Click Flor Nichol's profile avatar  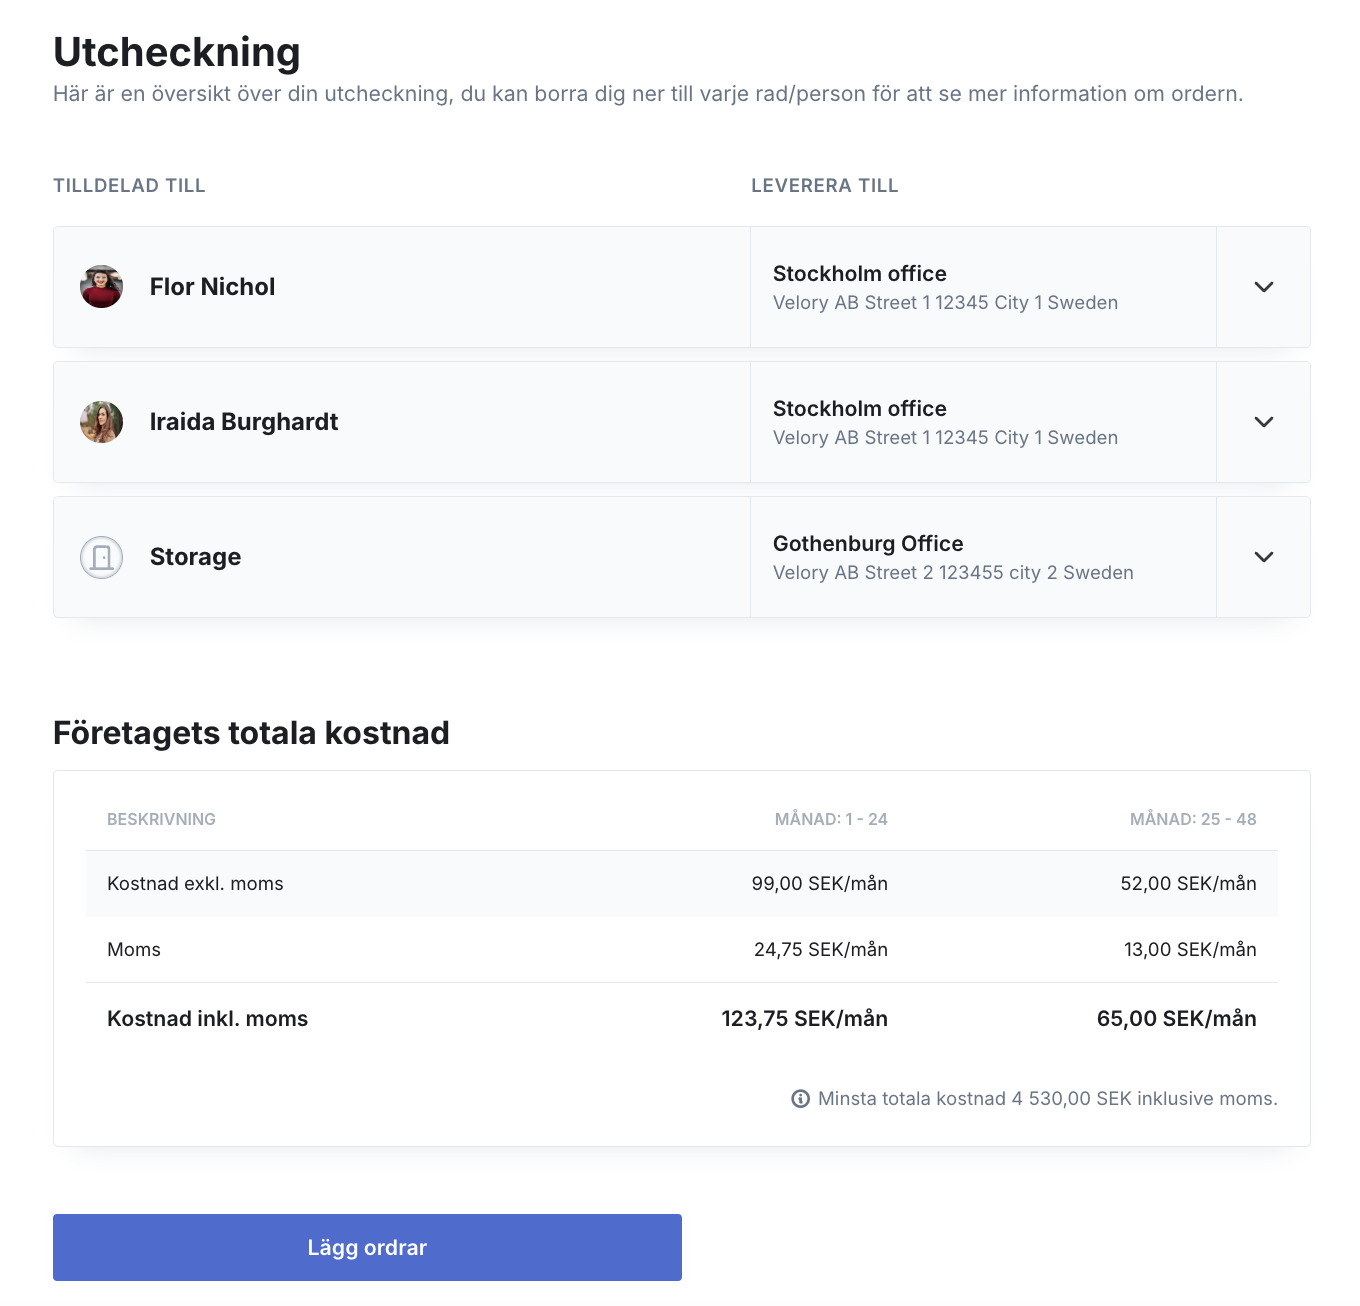point(101,287)
